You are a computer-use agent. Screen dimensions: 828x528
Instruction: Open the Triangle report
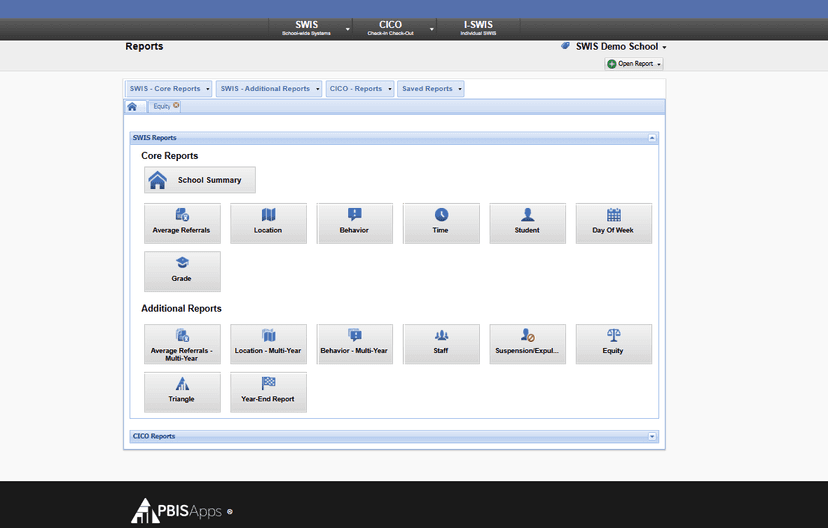(182, 392)
